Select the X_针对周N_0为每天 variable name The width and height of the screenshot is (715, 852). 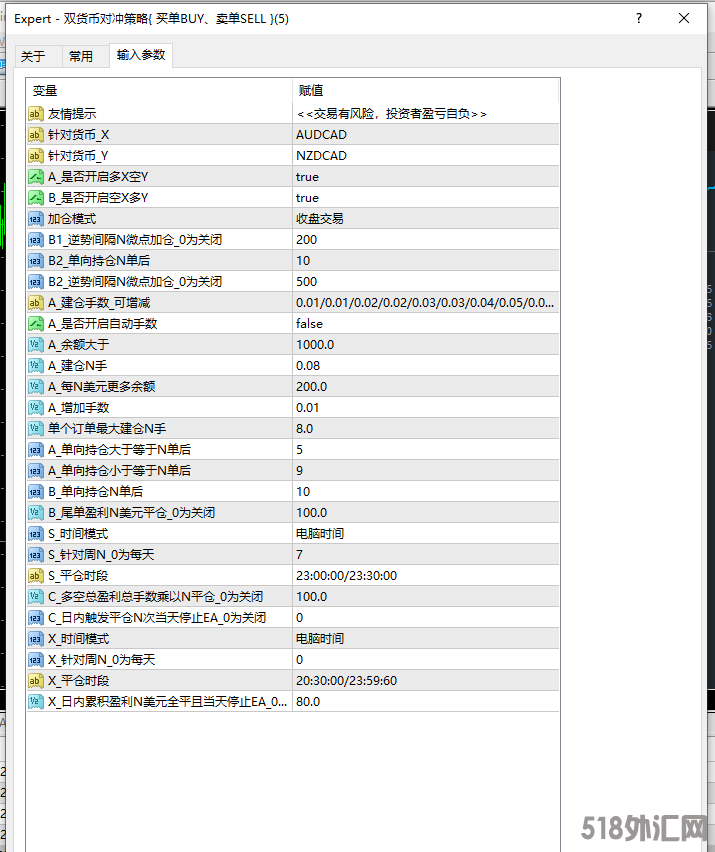click(102, 660)
